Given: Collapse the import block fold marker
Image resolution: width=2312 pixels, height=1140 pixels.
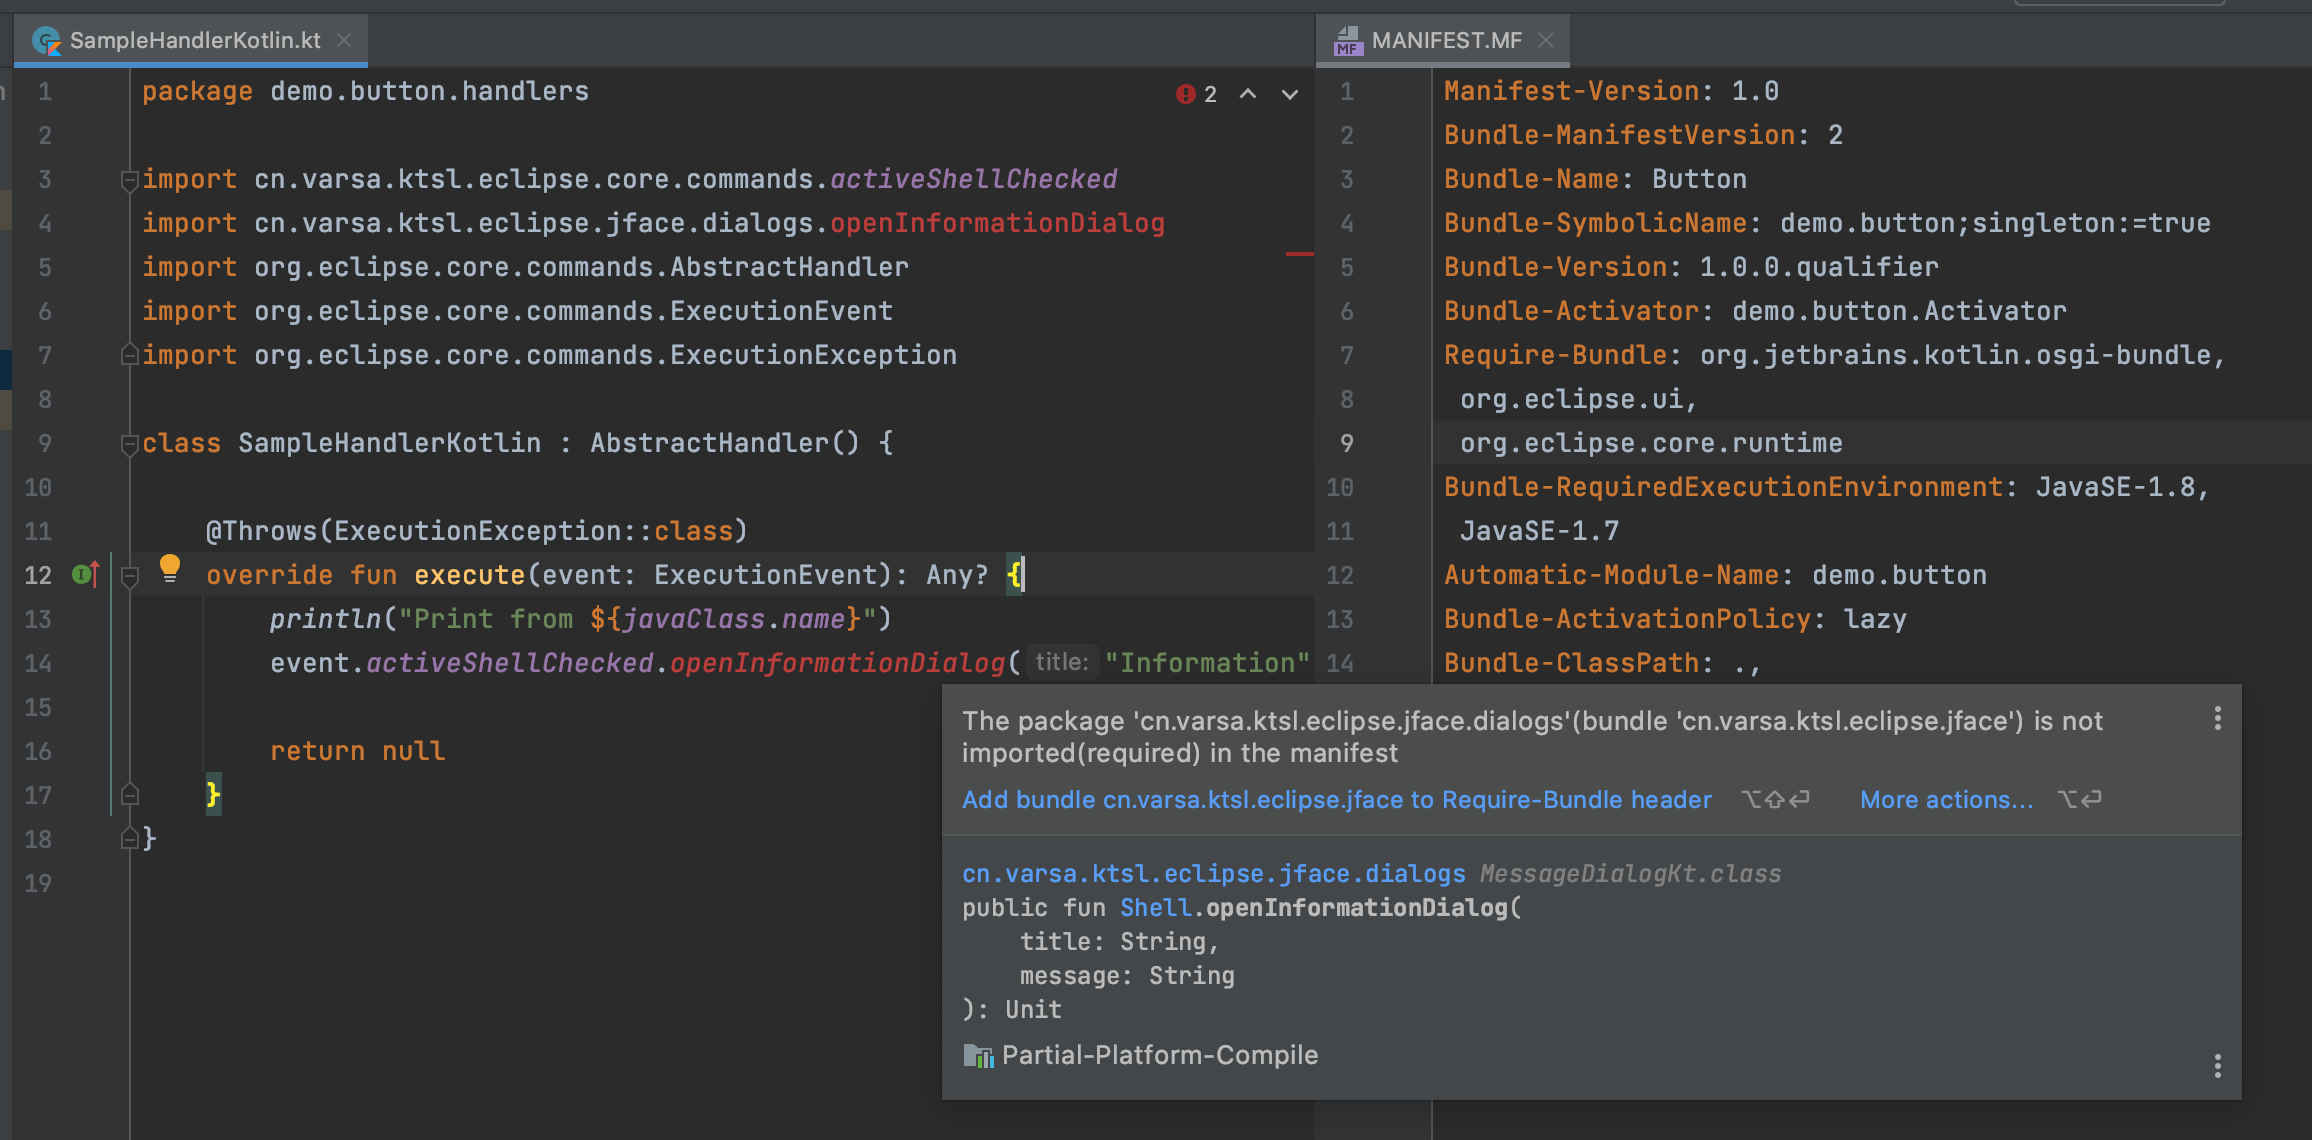Looking at the screenshot, I should [x=129, y=180].
